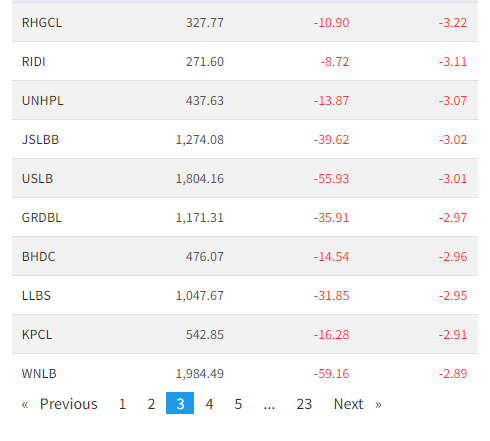Viewport: 490px width, 441px height.
Task: Open page 2 of the results
Action: (151, 404)
